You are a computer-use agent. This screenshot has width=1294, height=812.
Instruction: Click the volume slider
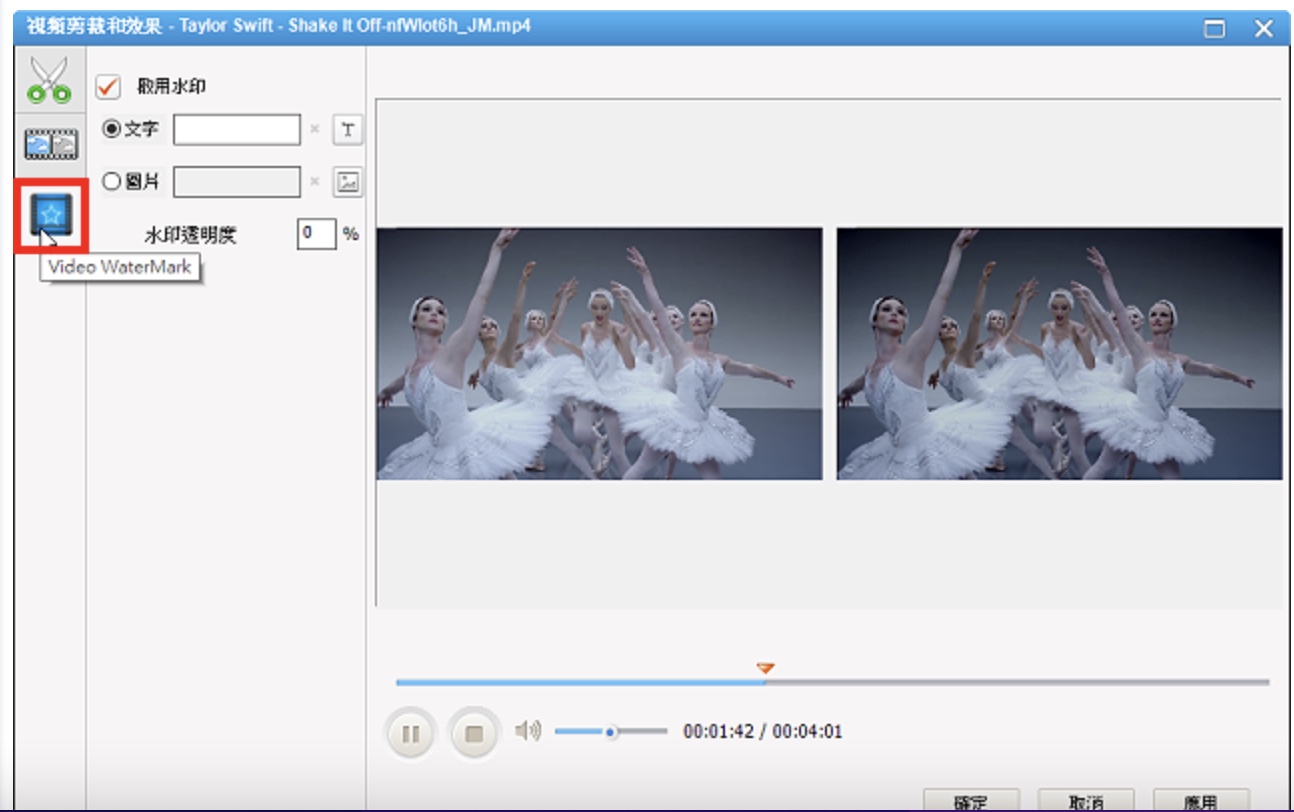click(610, 731)
